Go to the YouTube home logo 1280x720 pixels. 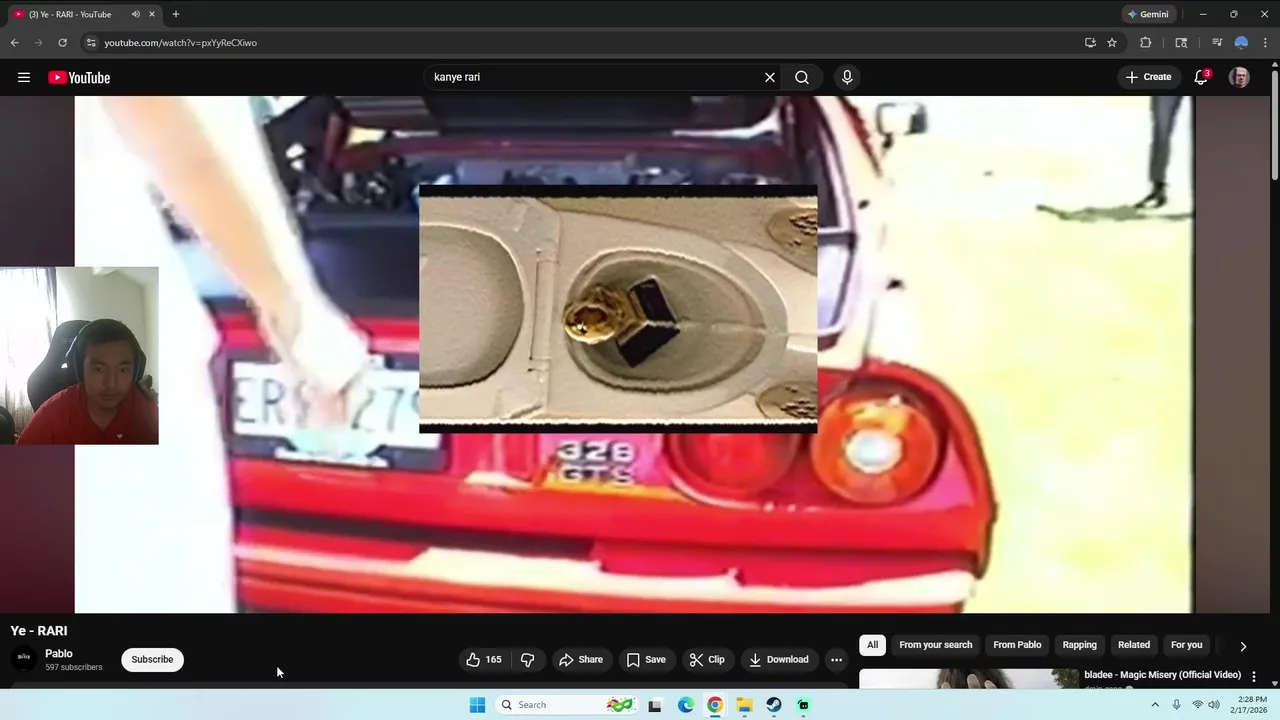tap(79, 77)
